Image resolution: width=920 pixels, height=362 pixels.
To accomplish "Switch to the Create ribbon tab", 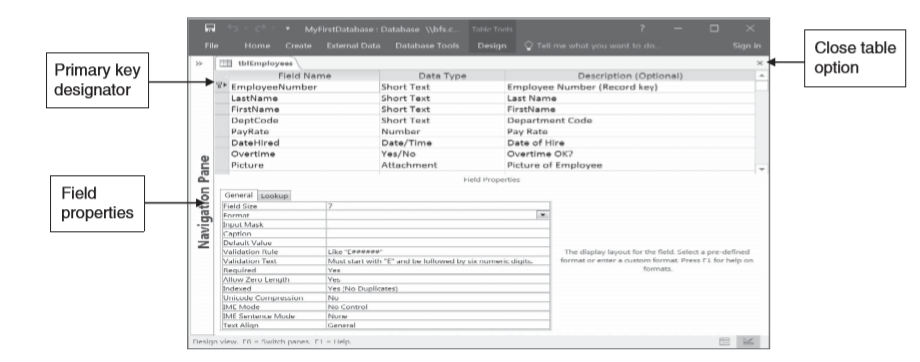I will tap(298, 46).
